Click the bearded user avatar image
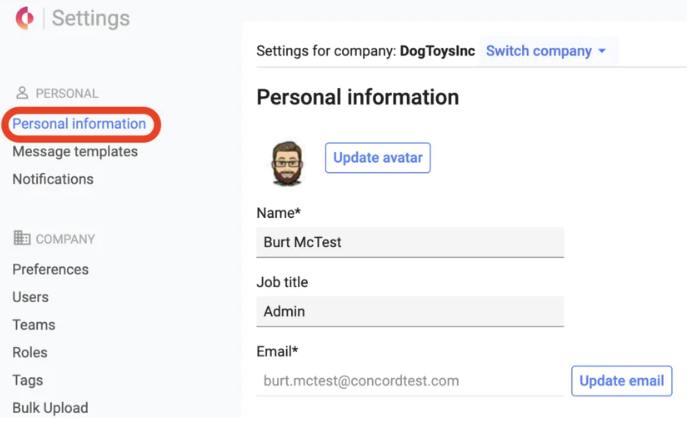 pos(287,163)
